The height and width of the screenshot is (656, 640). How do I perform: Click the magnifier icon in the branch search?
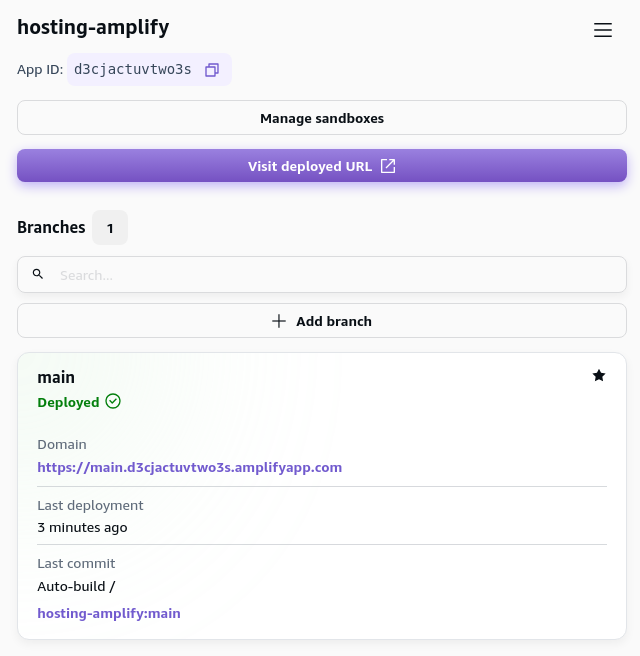[x=38, y=274]
